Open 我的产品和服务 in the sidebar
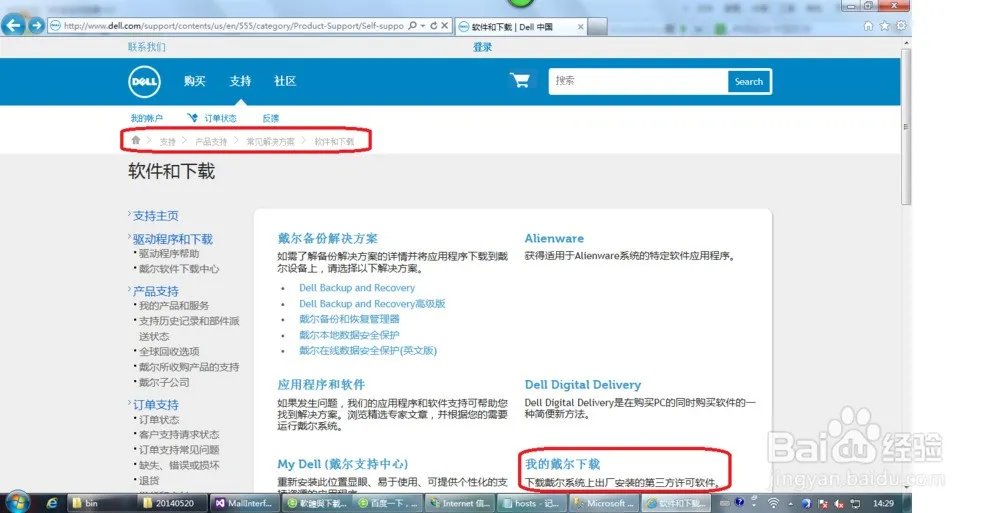The image size is (1000, 513). 174,305
